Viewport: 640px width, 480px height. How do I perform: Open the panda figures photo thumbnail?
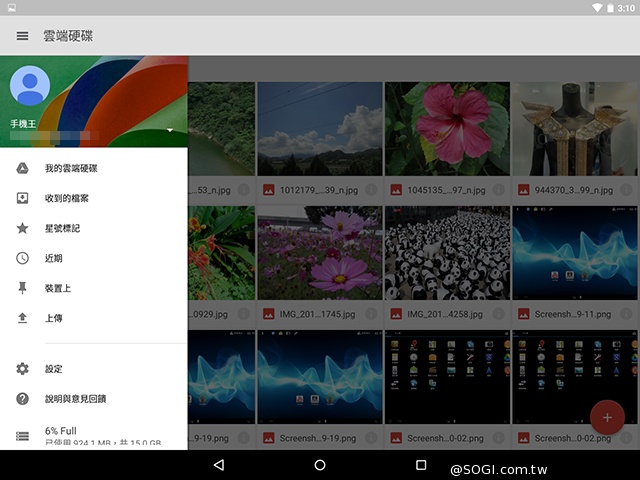pyautogui.click(x=447, y=254)
